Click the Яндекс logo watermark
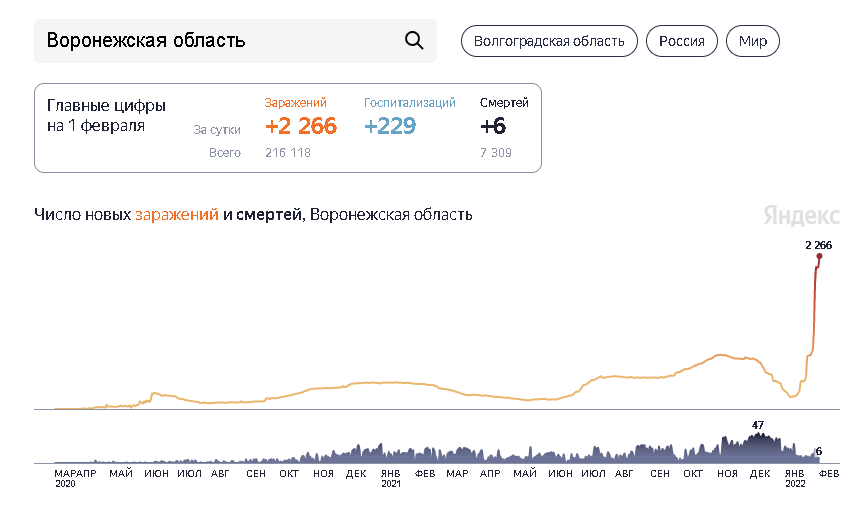This screenshot has height=510, width=857. click(x=800, y=215)
